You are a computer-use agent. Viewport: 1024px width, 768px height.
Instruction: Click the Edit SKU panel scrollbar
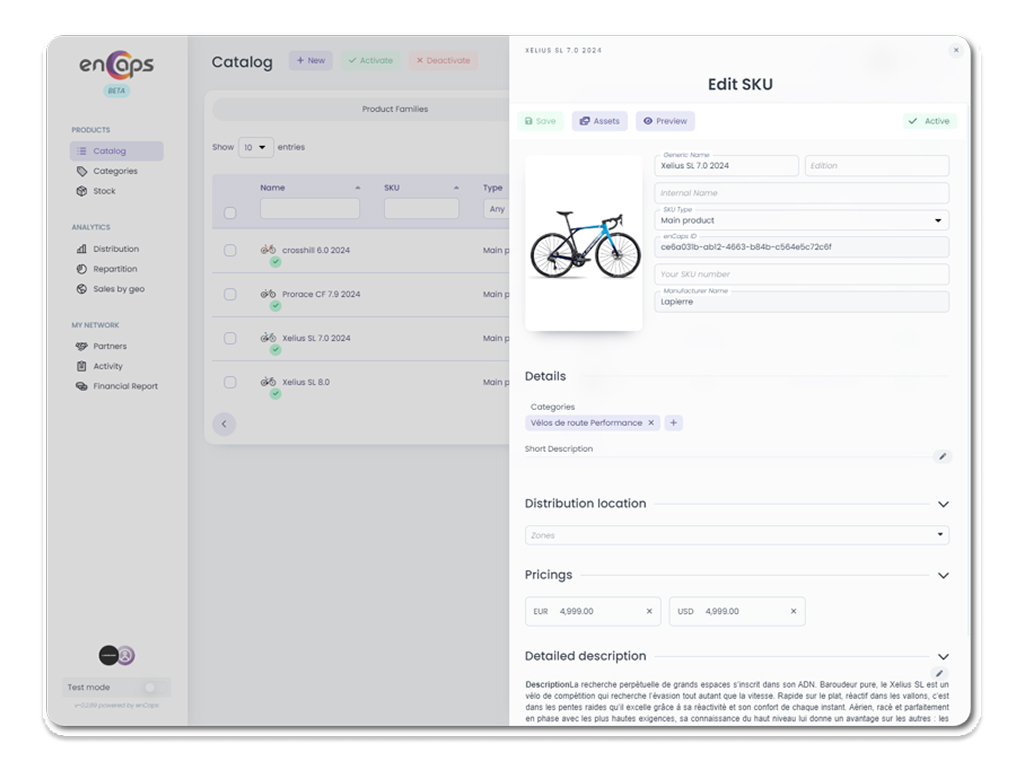tap(968, 369)
